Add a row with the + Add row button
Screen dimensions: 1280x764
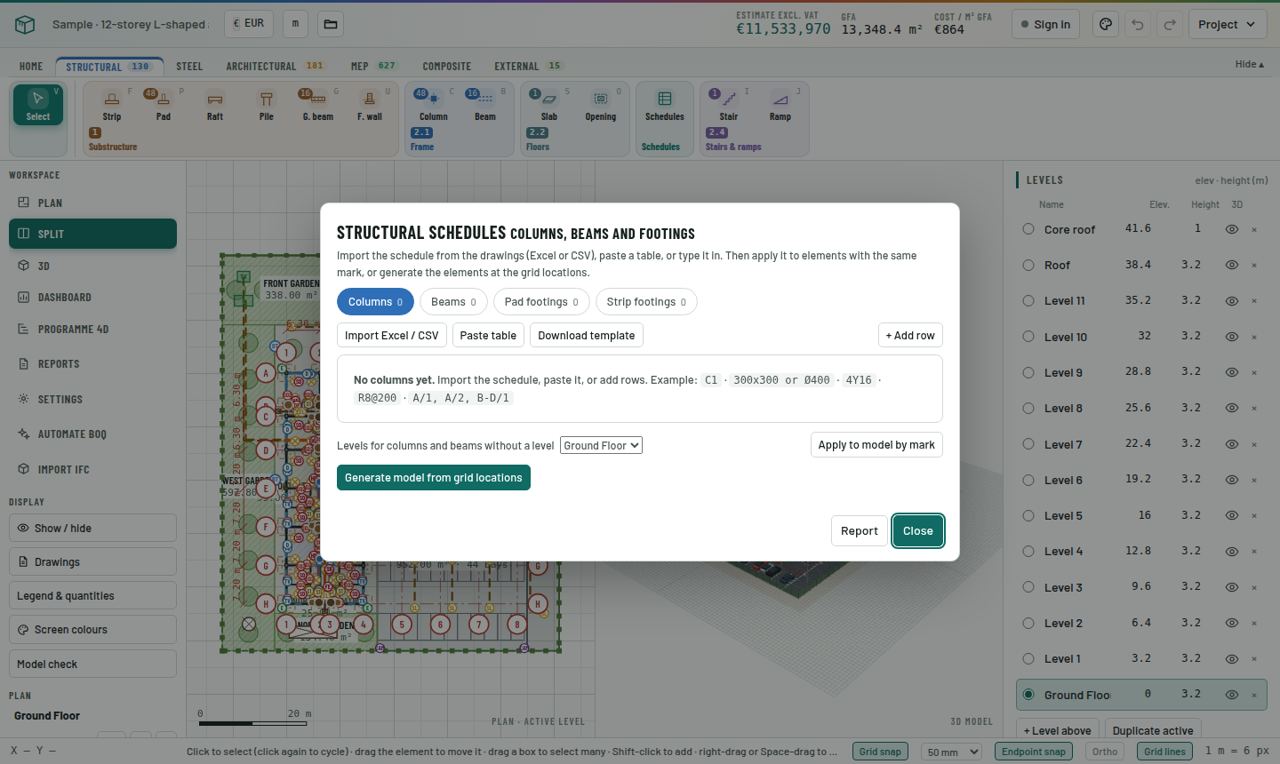click(x=910, y=335)
